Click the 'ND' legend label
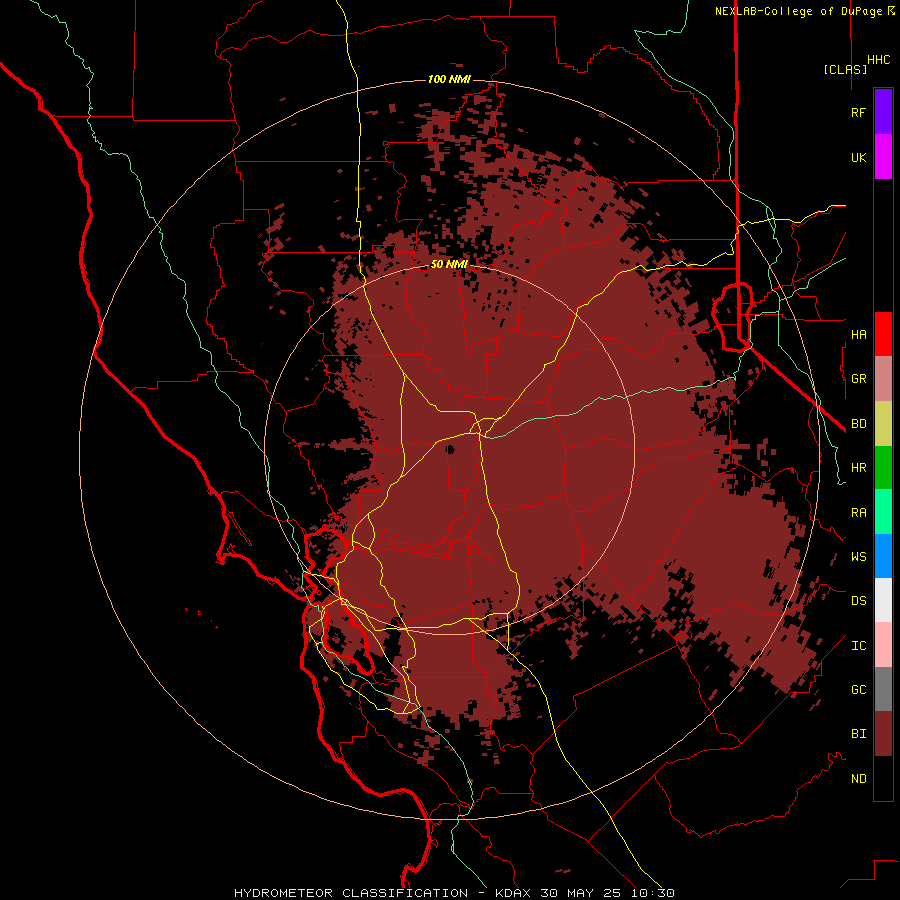The height and width of the screenshot is (900, 900). tap(859, 779)
